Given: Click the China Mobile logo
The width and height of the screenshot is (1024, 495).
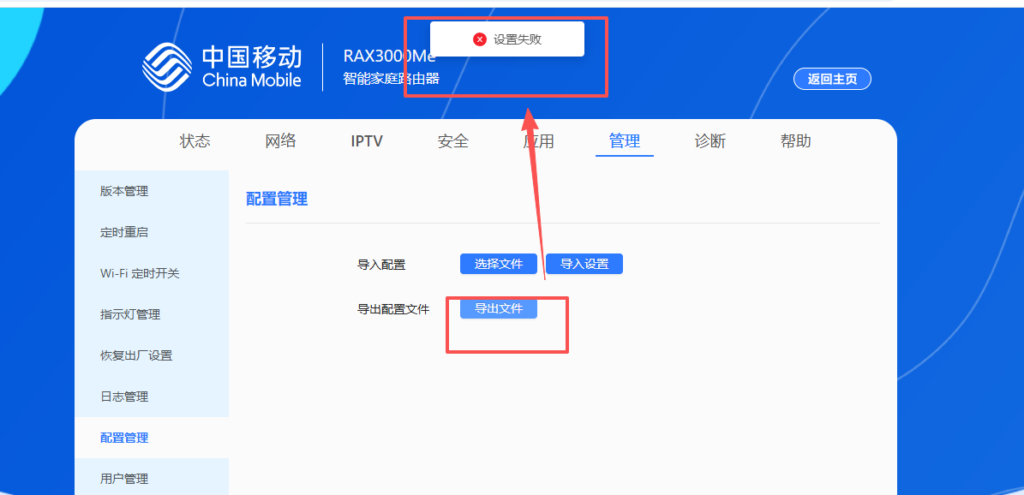Looking at the screenshot, I should coord(222,67).
